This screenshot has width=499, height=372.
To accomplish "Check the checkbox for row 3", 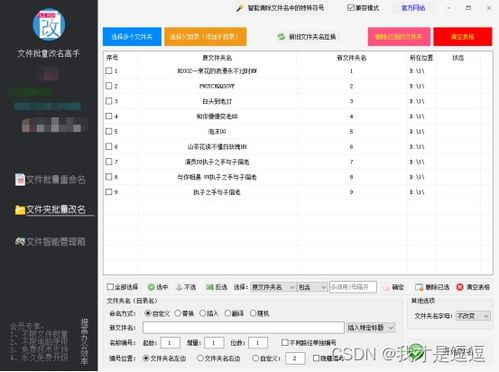I will (109, 101).
